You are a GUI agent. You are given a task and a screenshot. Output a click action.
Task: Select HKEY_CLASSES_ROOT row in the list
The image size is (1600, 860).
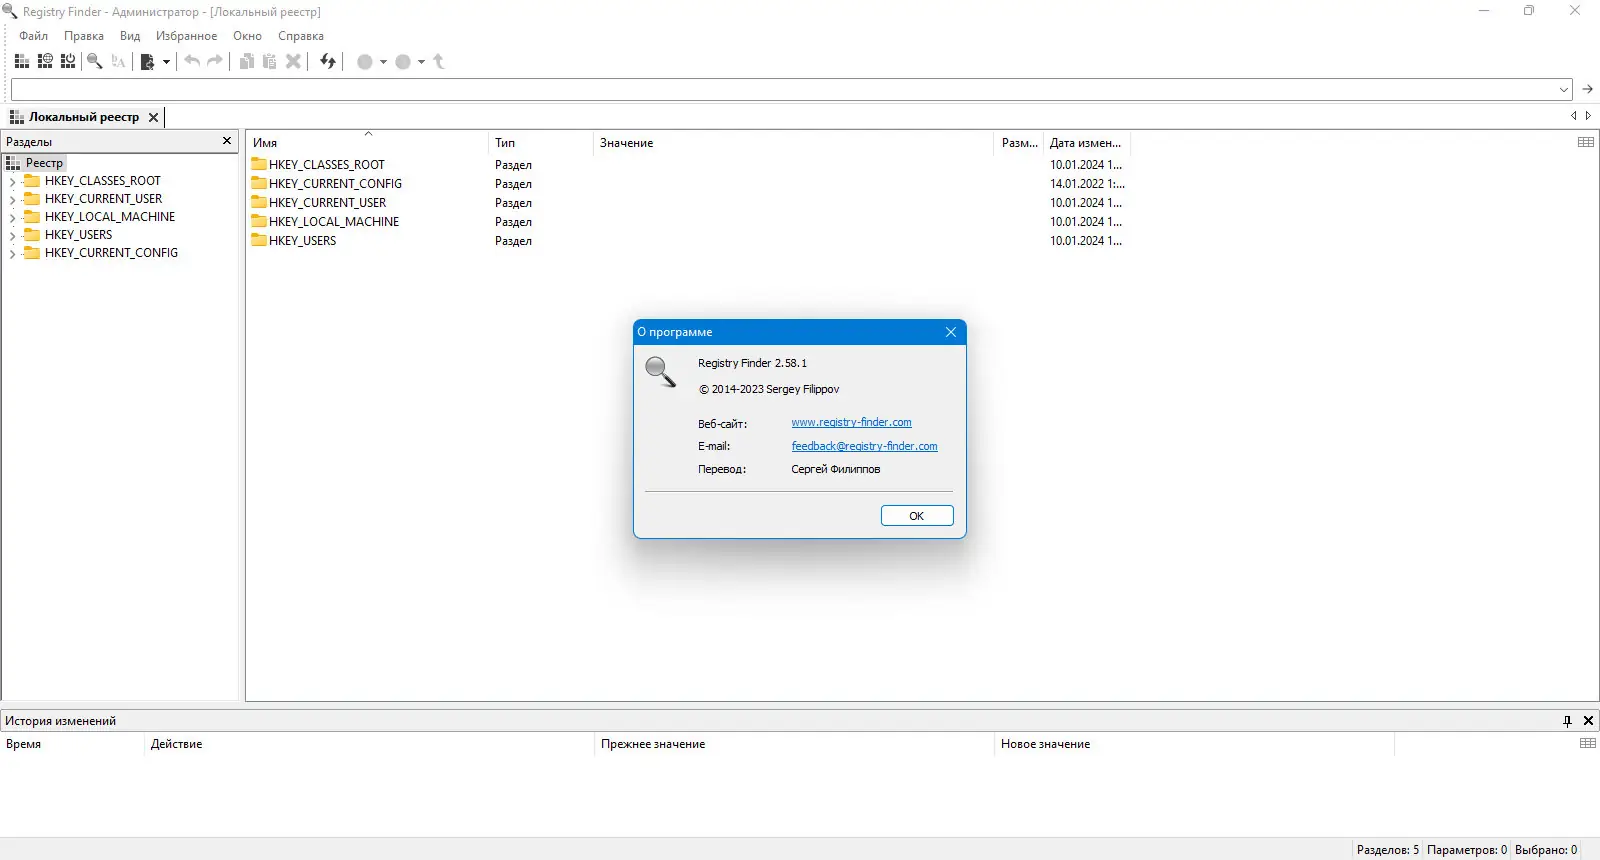click(687, 165)
